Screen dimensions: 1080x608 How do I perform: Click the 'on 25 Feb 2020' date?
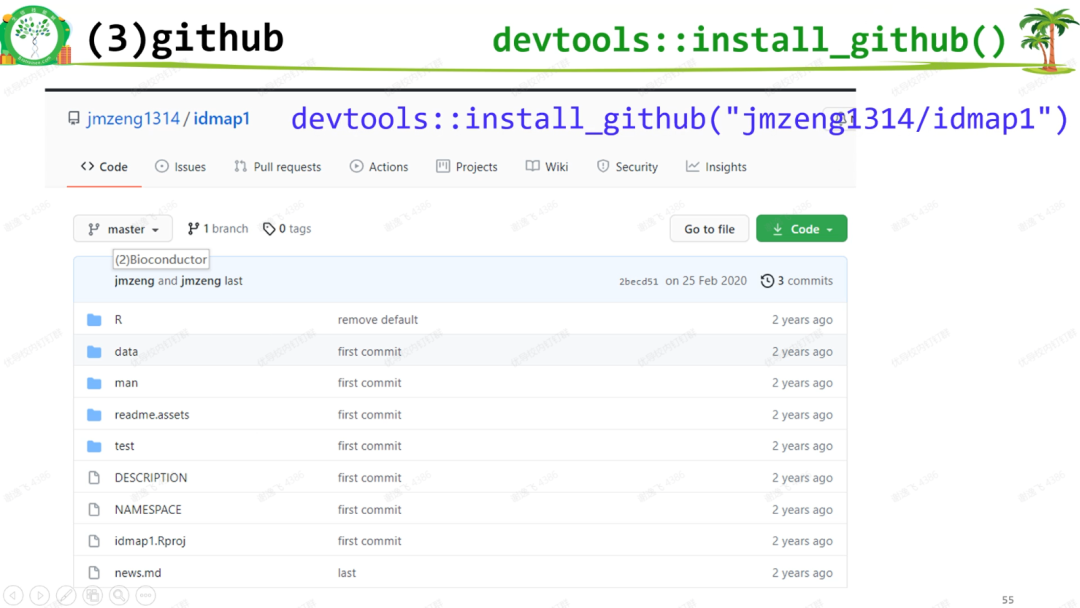[x=706, y=281]
